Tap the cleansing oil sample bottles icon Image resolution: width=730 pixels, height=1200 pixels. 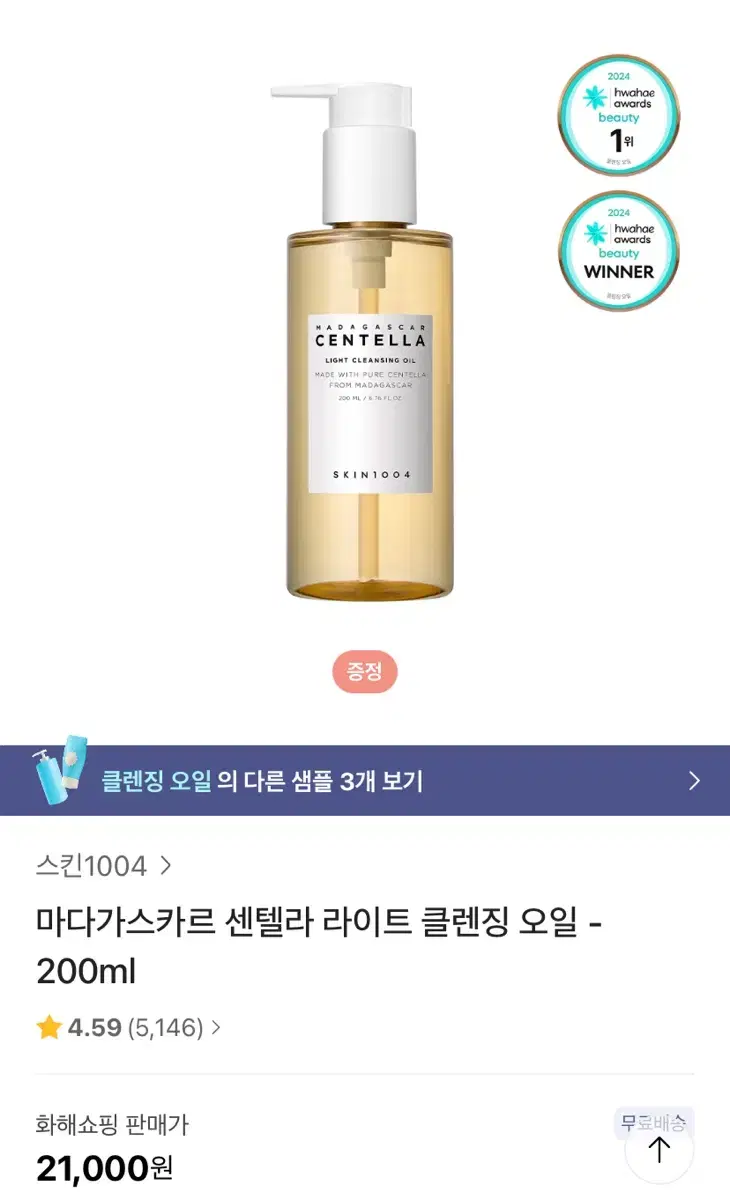tap(60, 770)
